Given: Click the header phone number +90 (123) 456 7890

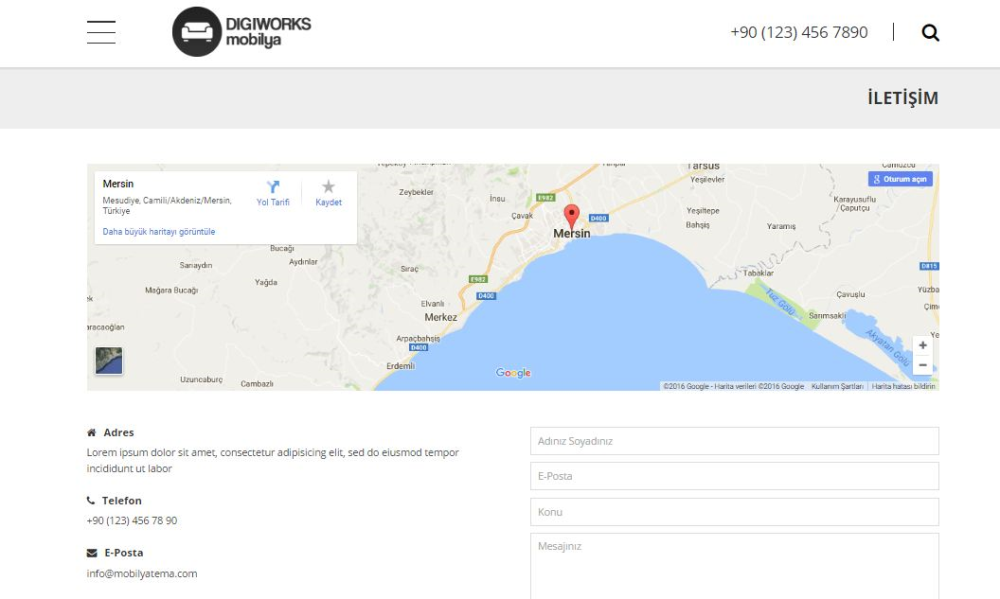Looking at the screenshot, I should tap(799, 32).
